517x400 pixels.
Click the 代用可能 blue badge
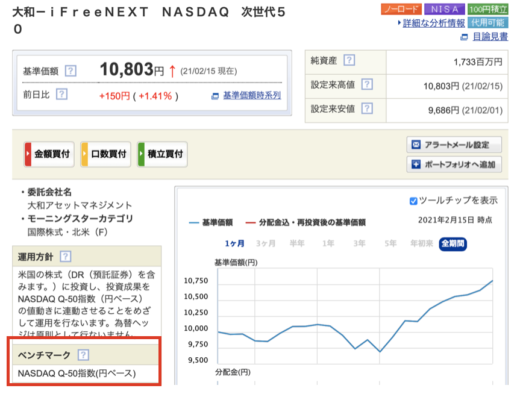point(488,22)
